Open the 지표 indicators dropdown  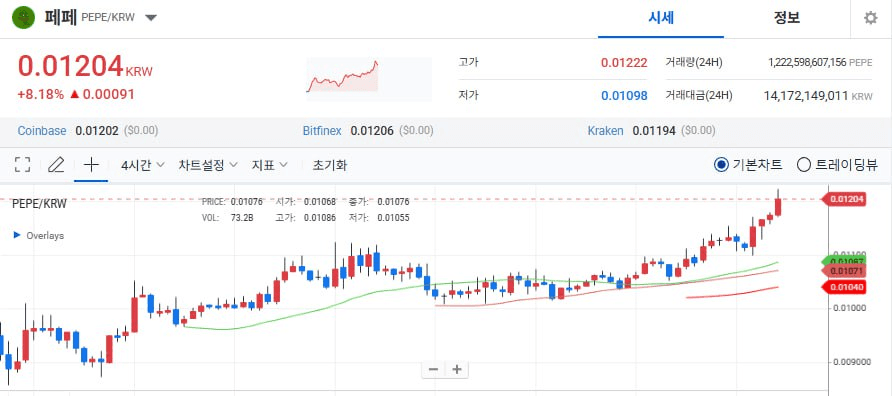[270, 165]
